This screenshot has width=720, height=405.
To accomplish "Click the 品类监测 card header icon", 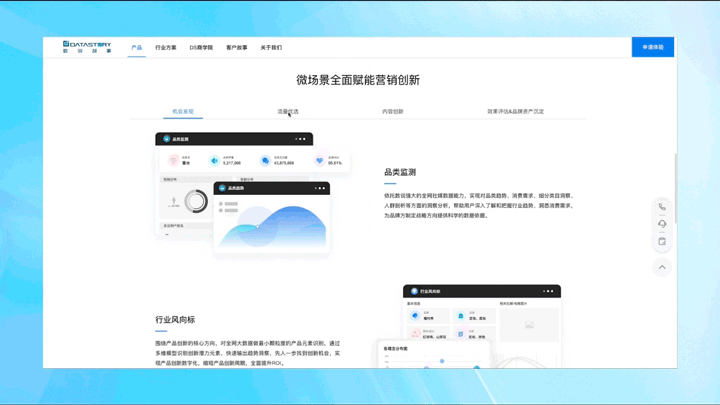I will tap(167, 139).
